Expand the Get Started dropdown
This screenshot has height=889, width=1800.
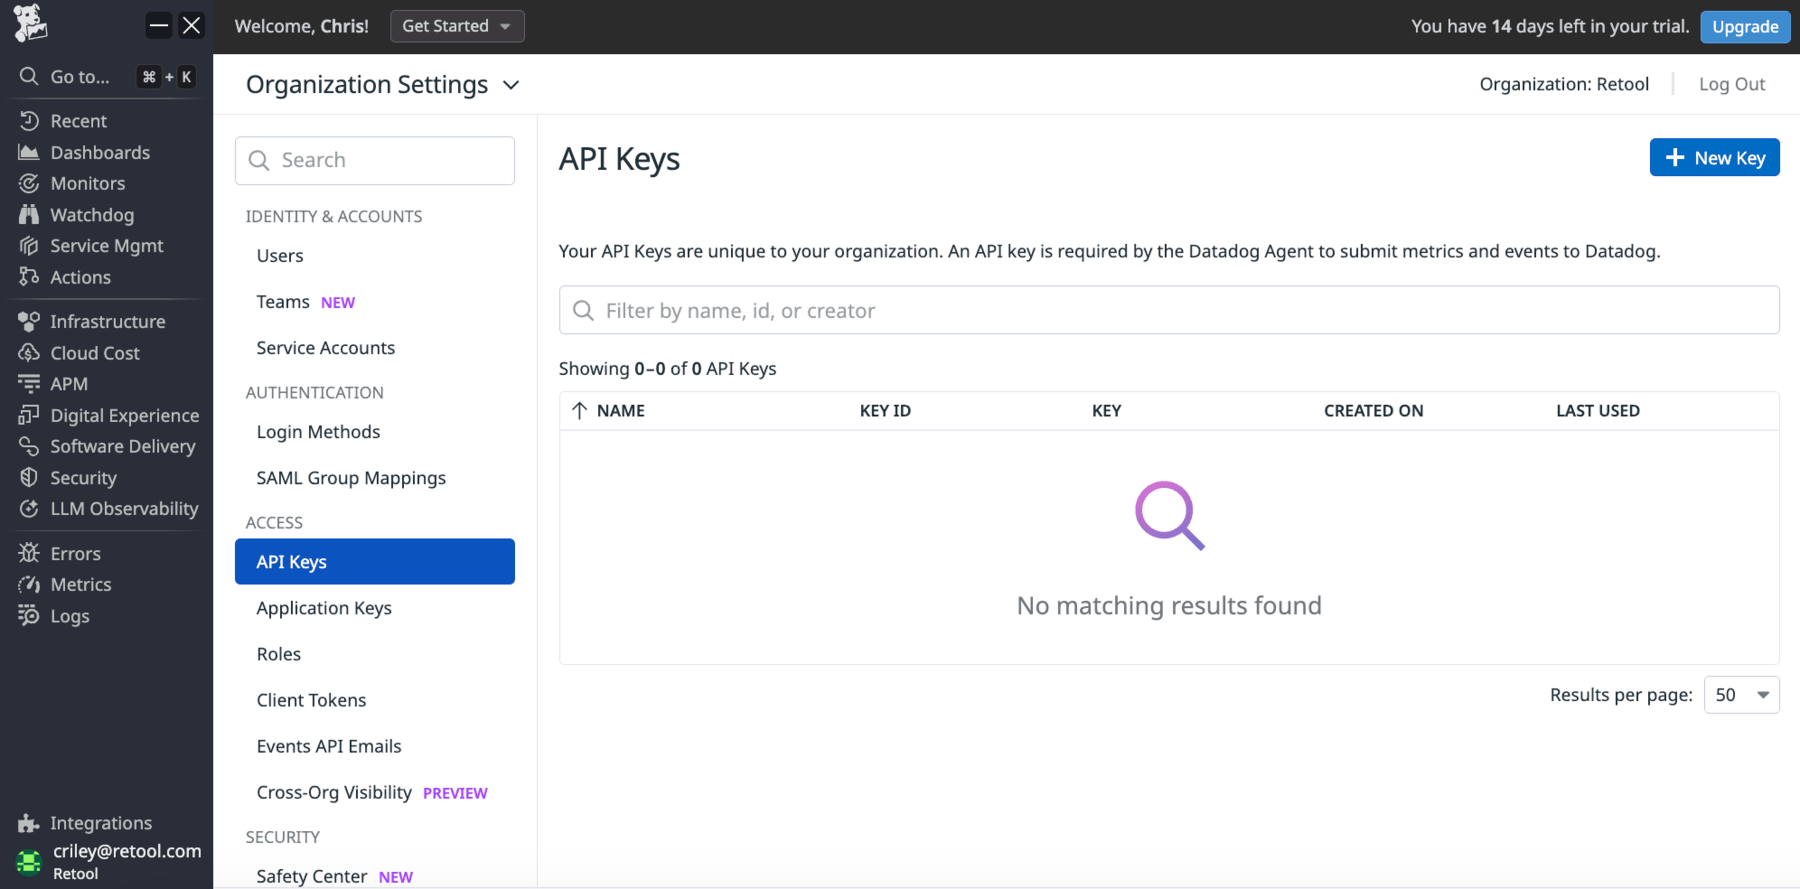point(457,26)
